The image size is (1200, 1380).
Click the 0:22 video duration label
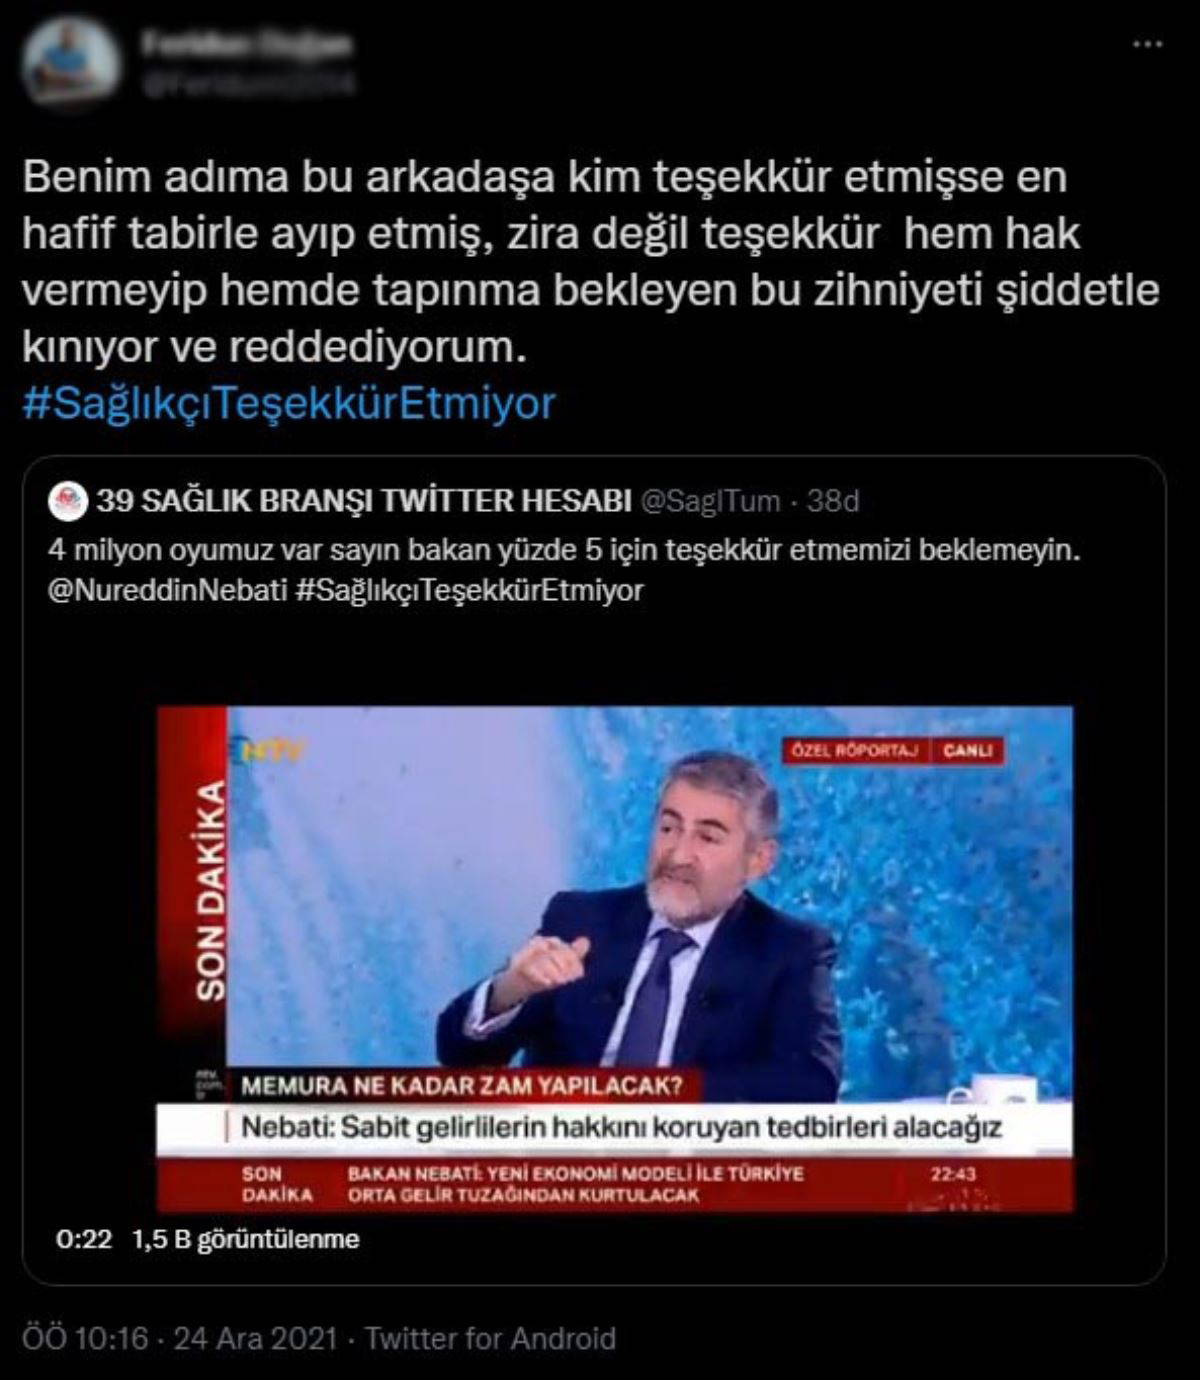click(84, 1240)
